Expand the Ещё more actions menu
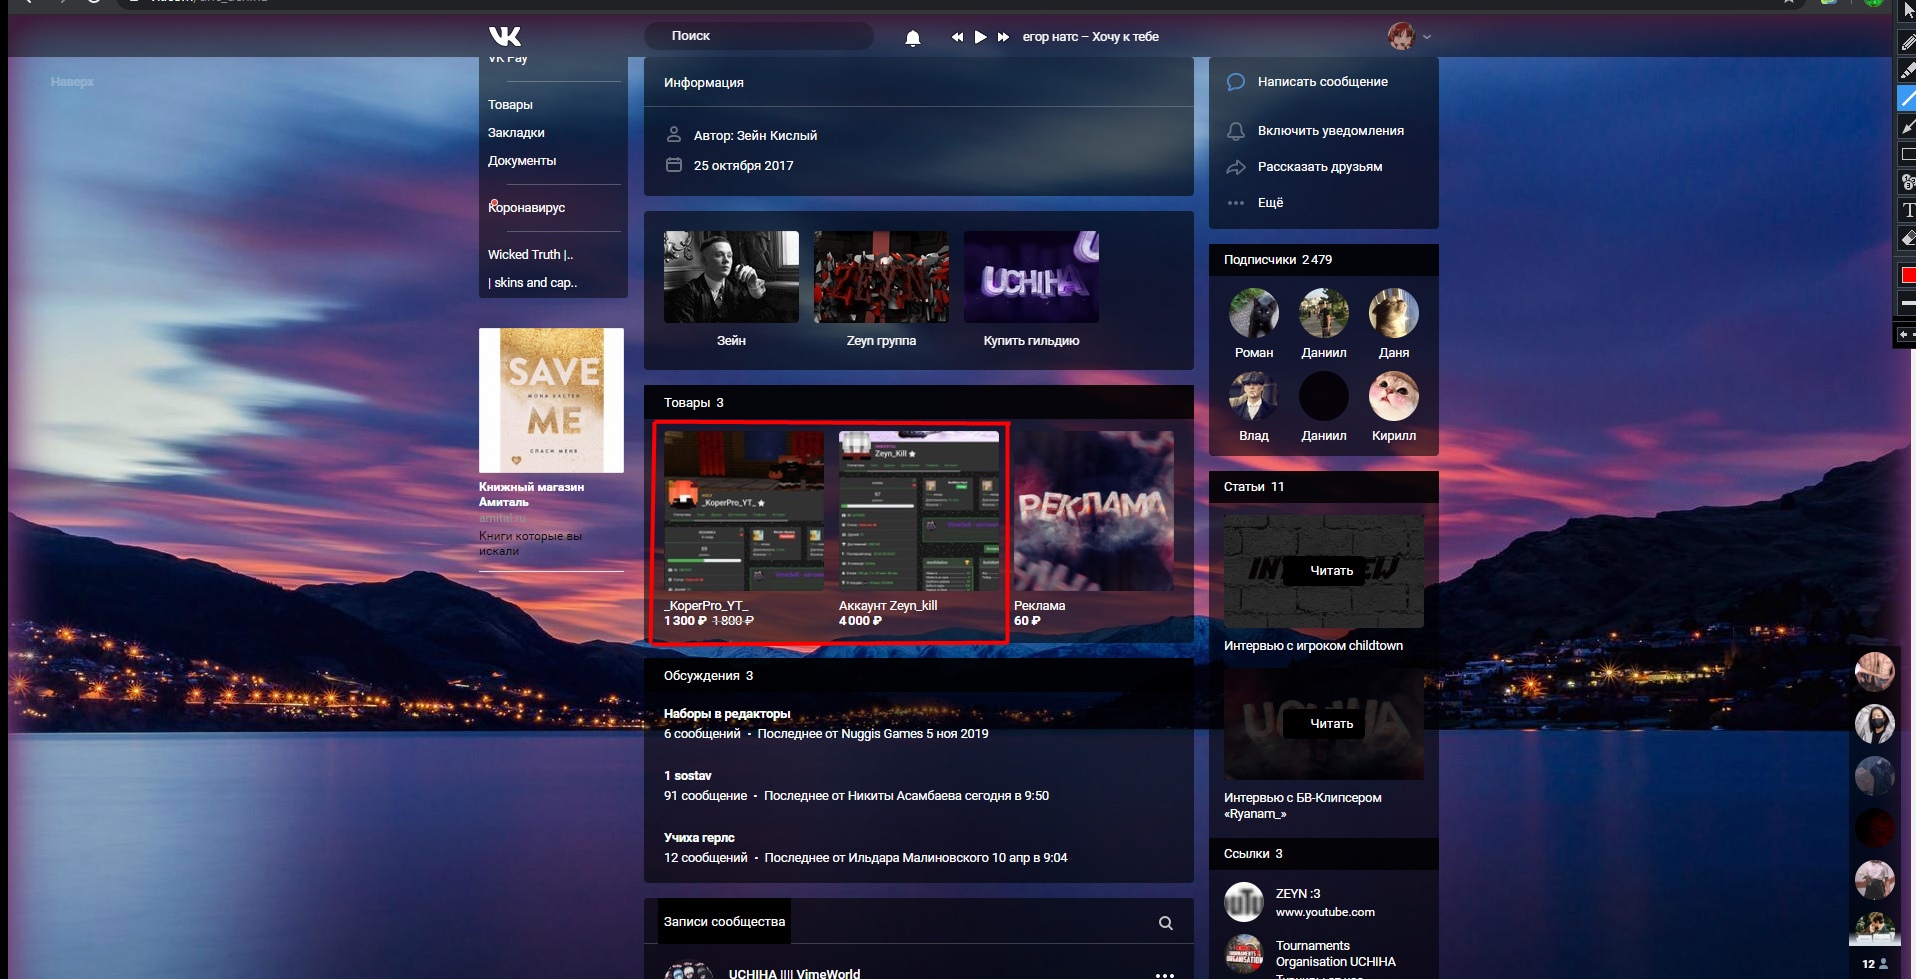 point(1270,203)
